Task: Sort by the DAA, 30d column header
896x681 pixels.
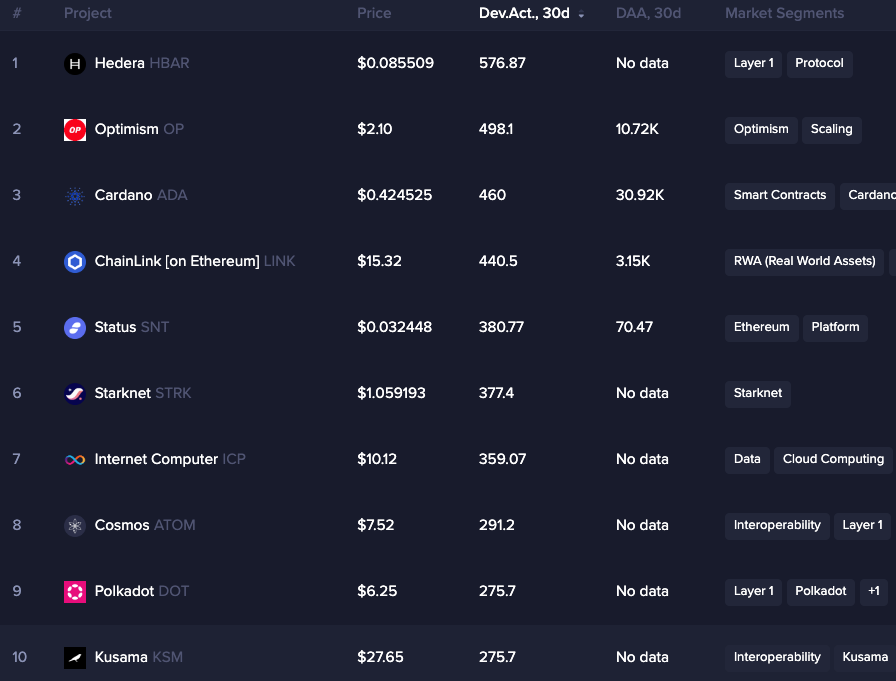Action: (x=648, y=13)
